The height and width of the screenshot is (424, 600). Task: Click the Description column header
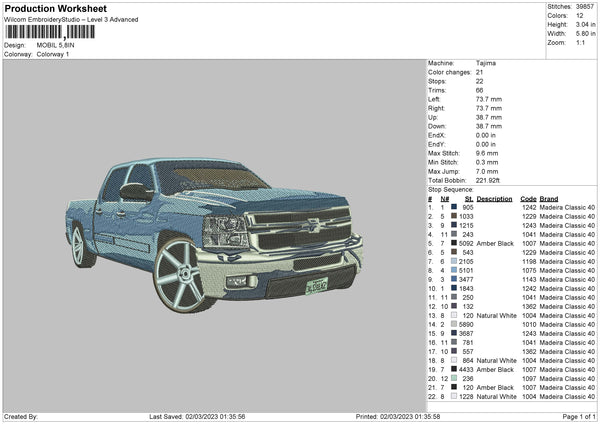point(494,198)
